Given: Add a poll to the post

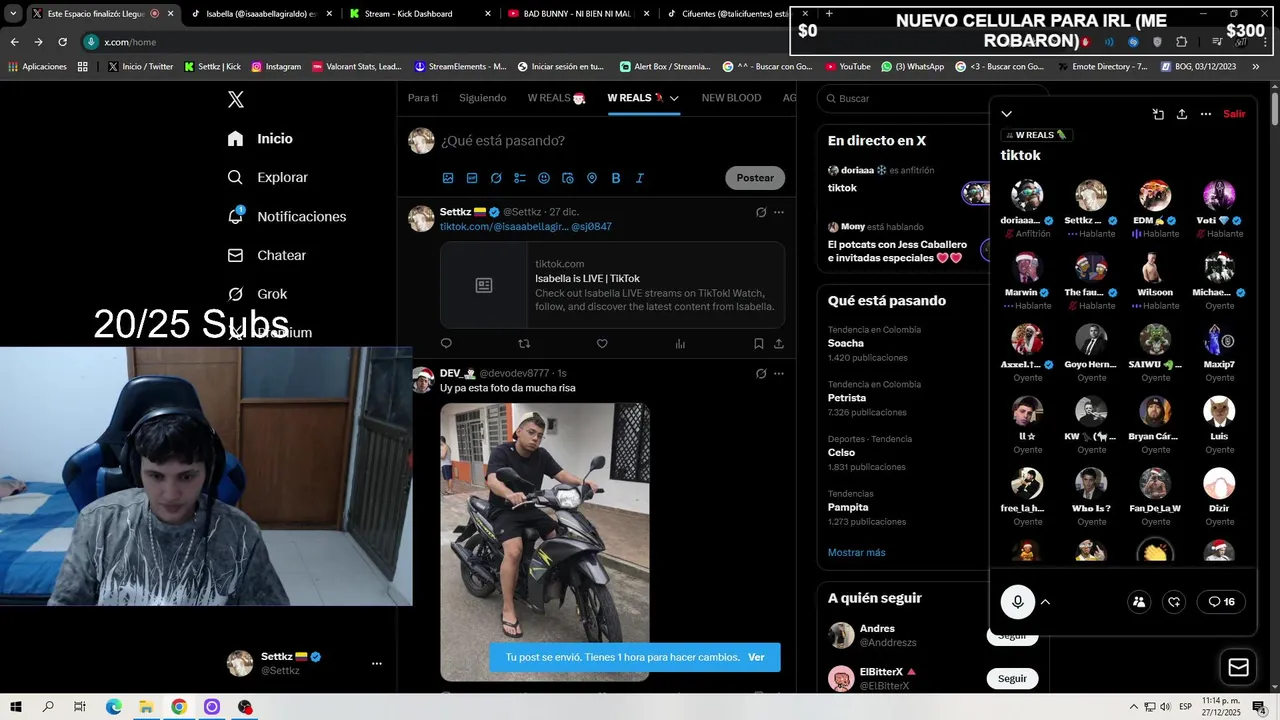Looking at the screenshot, I should [x=520, y=178].
